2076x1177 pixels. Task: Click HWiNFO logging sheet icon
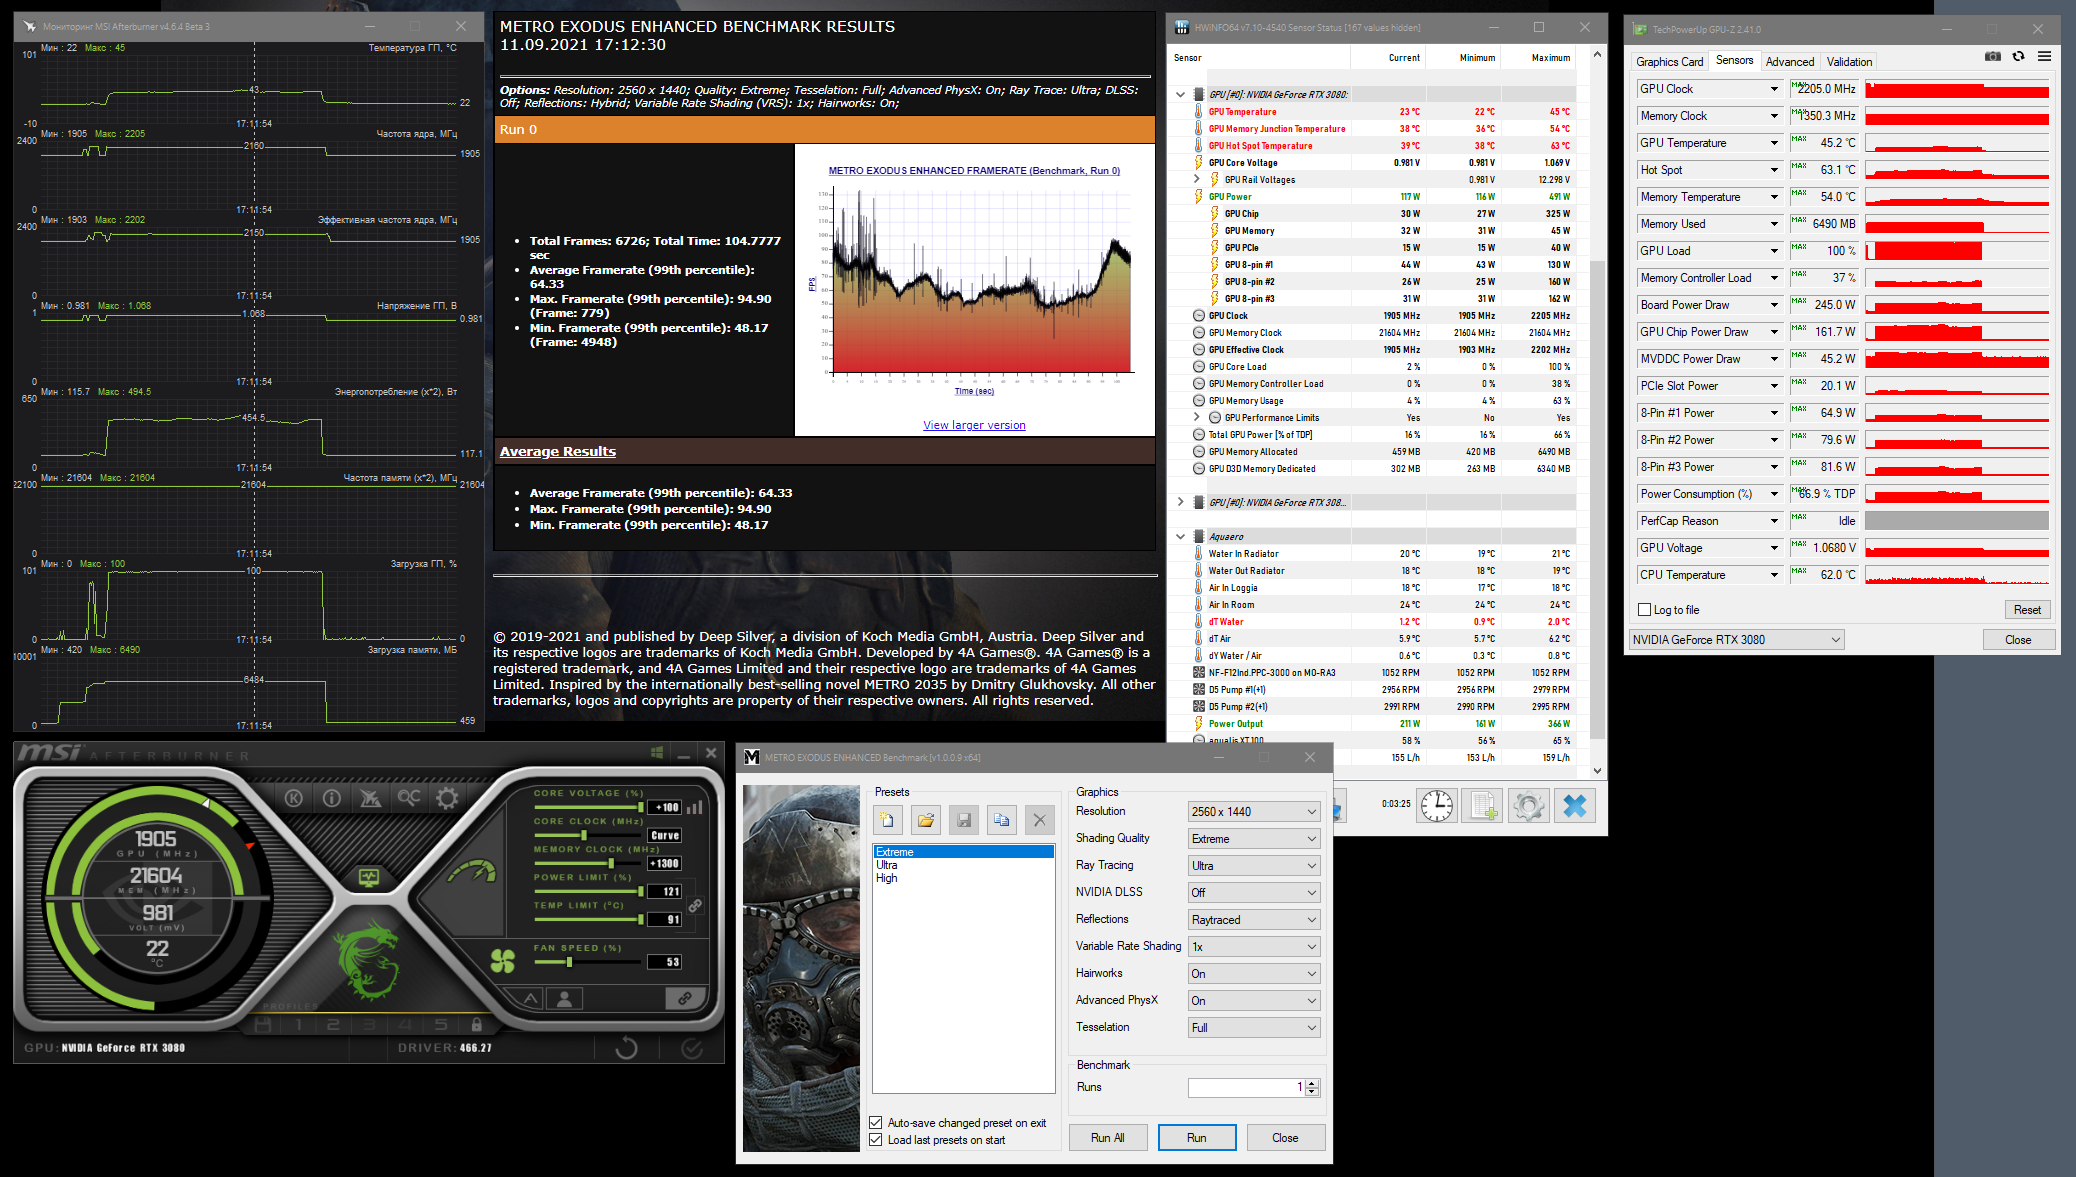point(1482,805)
